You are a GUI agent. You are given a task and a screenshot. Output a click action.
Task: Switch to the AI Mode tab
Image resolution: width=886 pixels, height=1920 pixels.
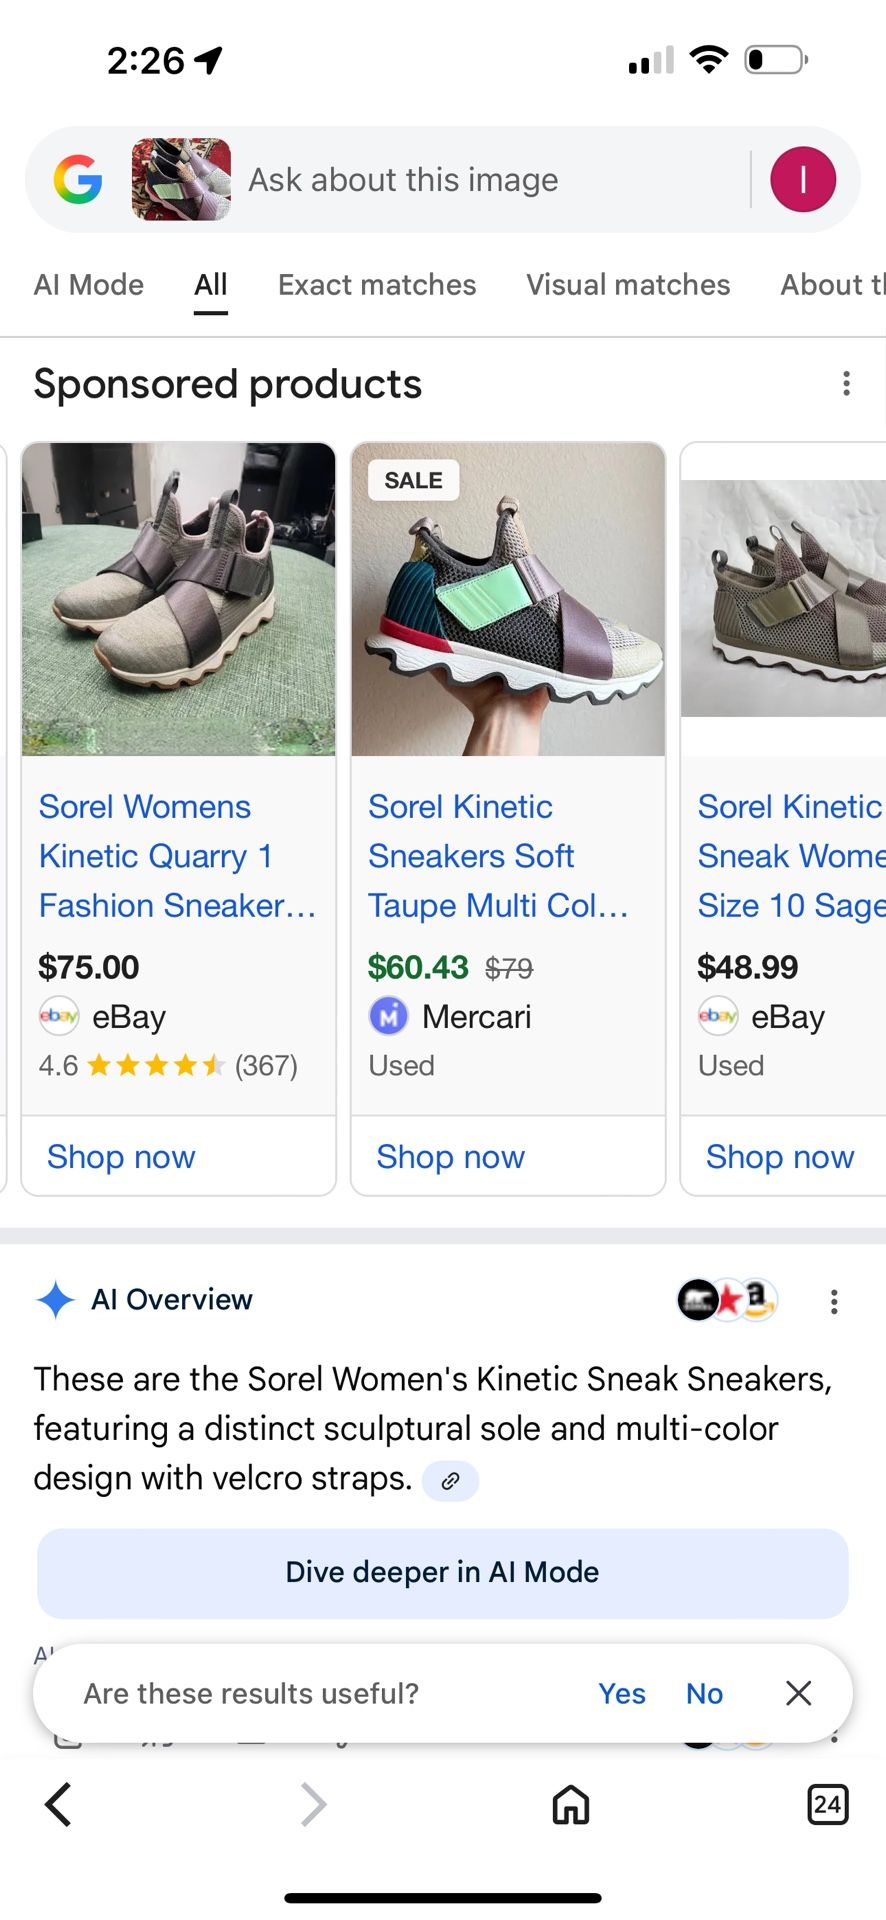[x=89, y=285]
